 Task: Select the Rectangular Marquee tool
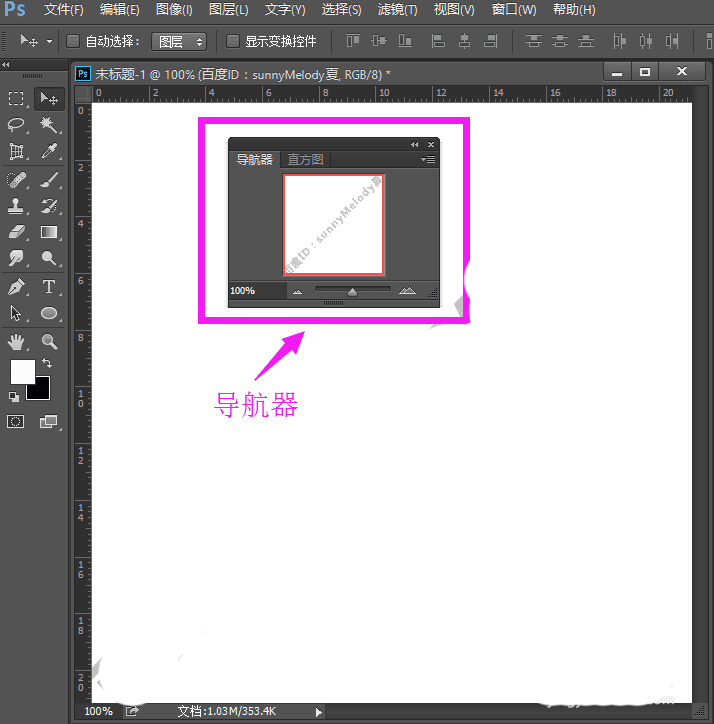16,98
